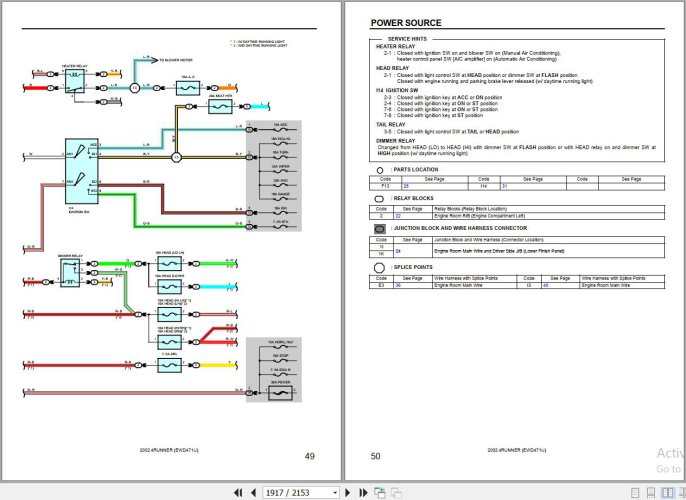Click the ignition switch block in the diagram

coord(82,171)
